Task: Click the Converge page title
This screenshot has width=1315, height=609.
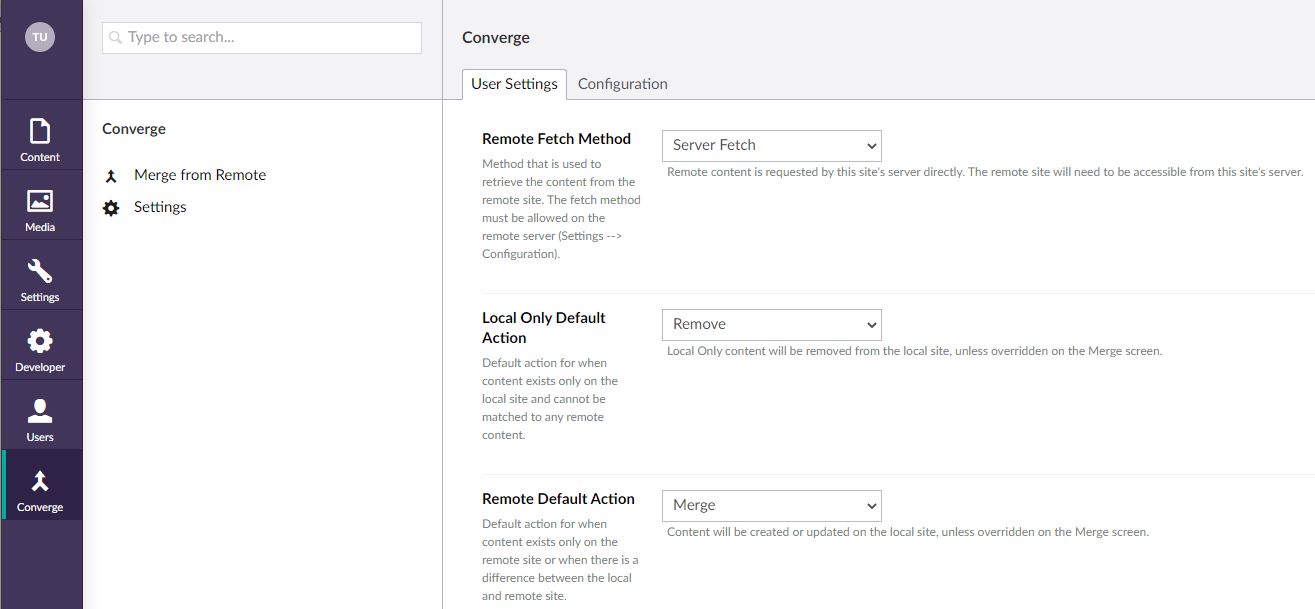Action: [496, 37]
